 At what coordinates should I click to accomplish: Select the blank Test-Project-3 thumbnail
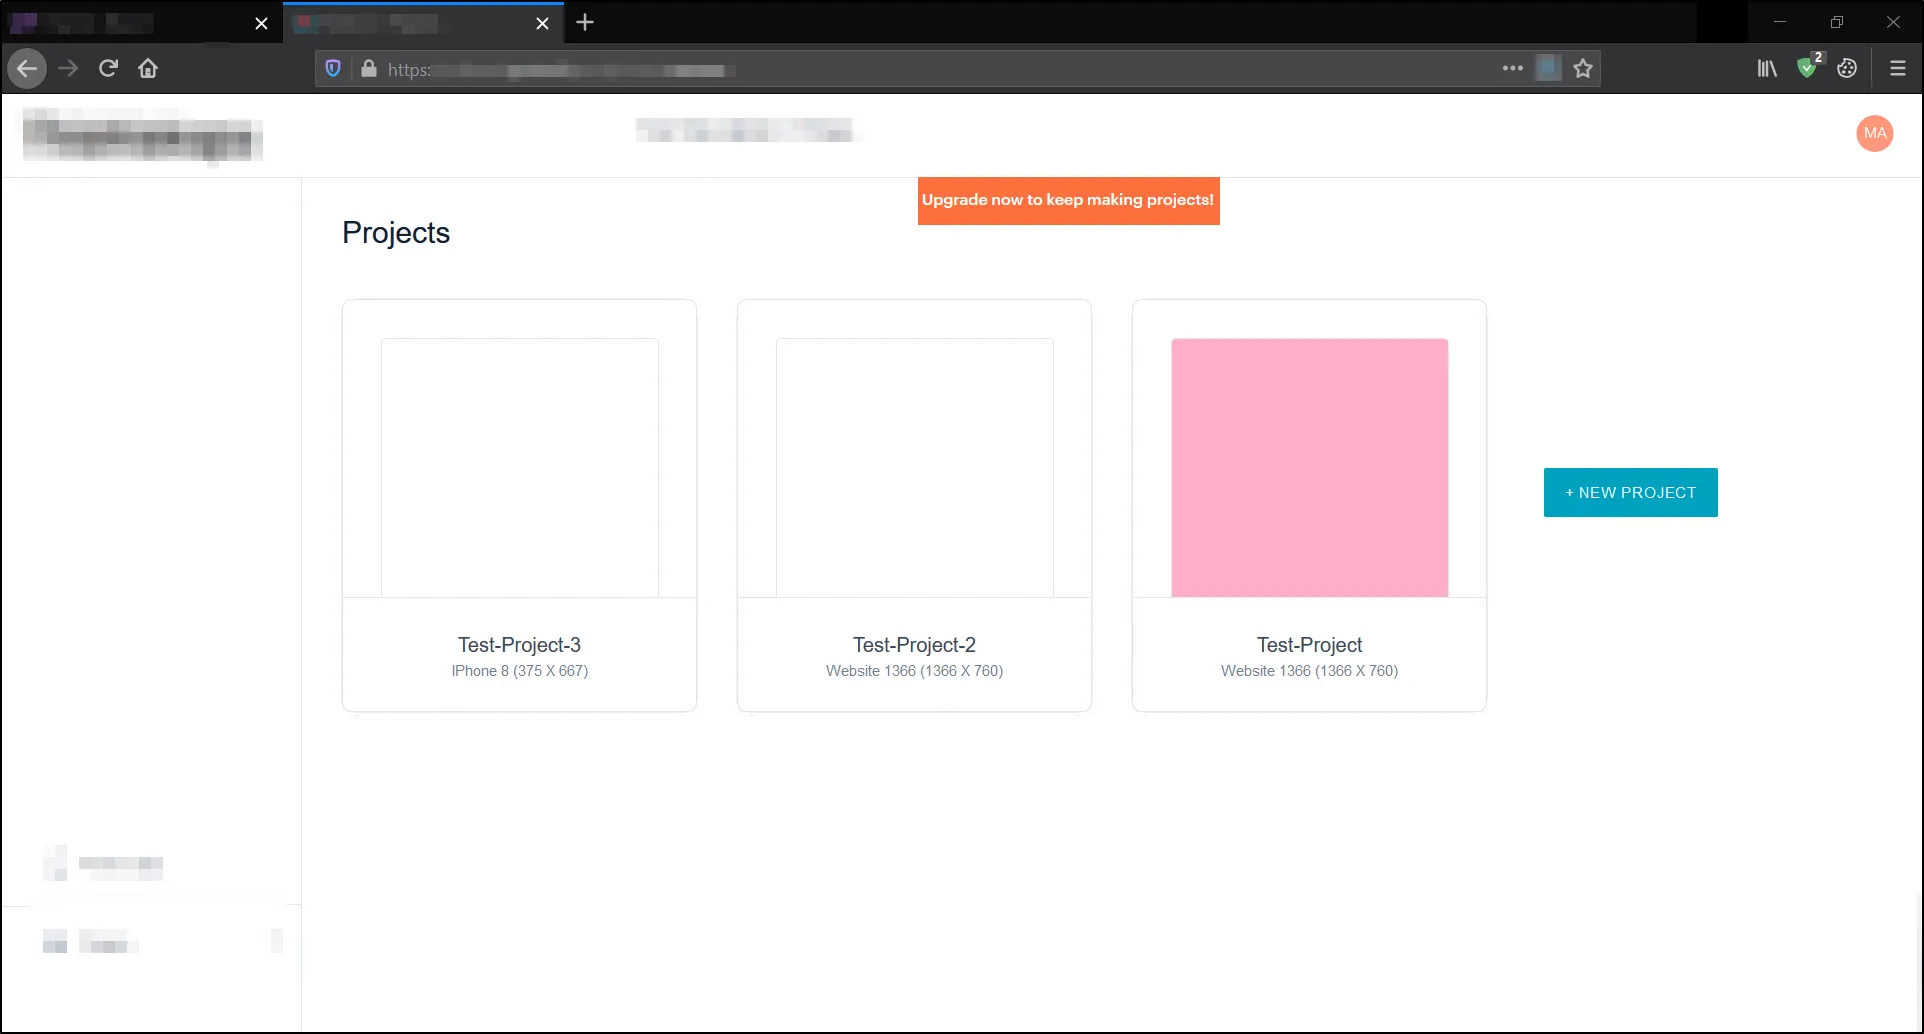tap(519, 467)
